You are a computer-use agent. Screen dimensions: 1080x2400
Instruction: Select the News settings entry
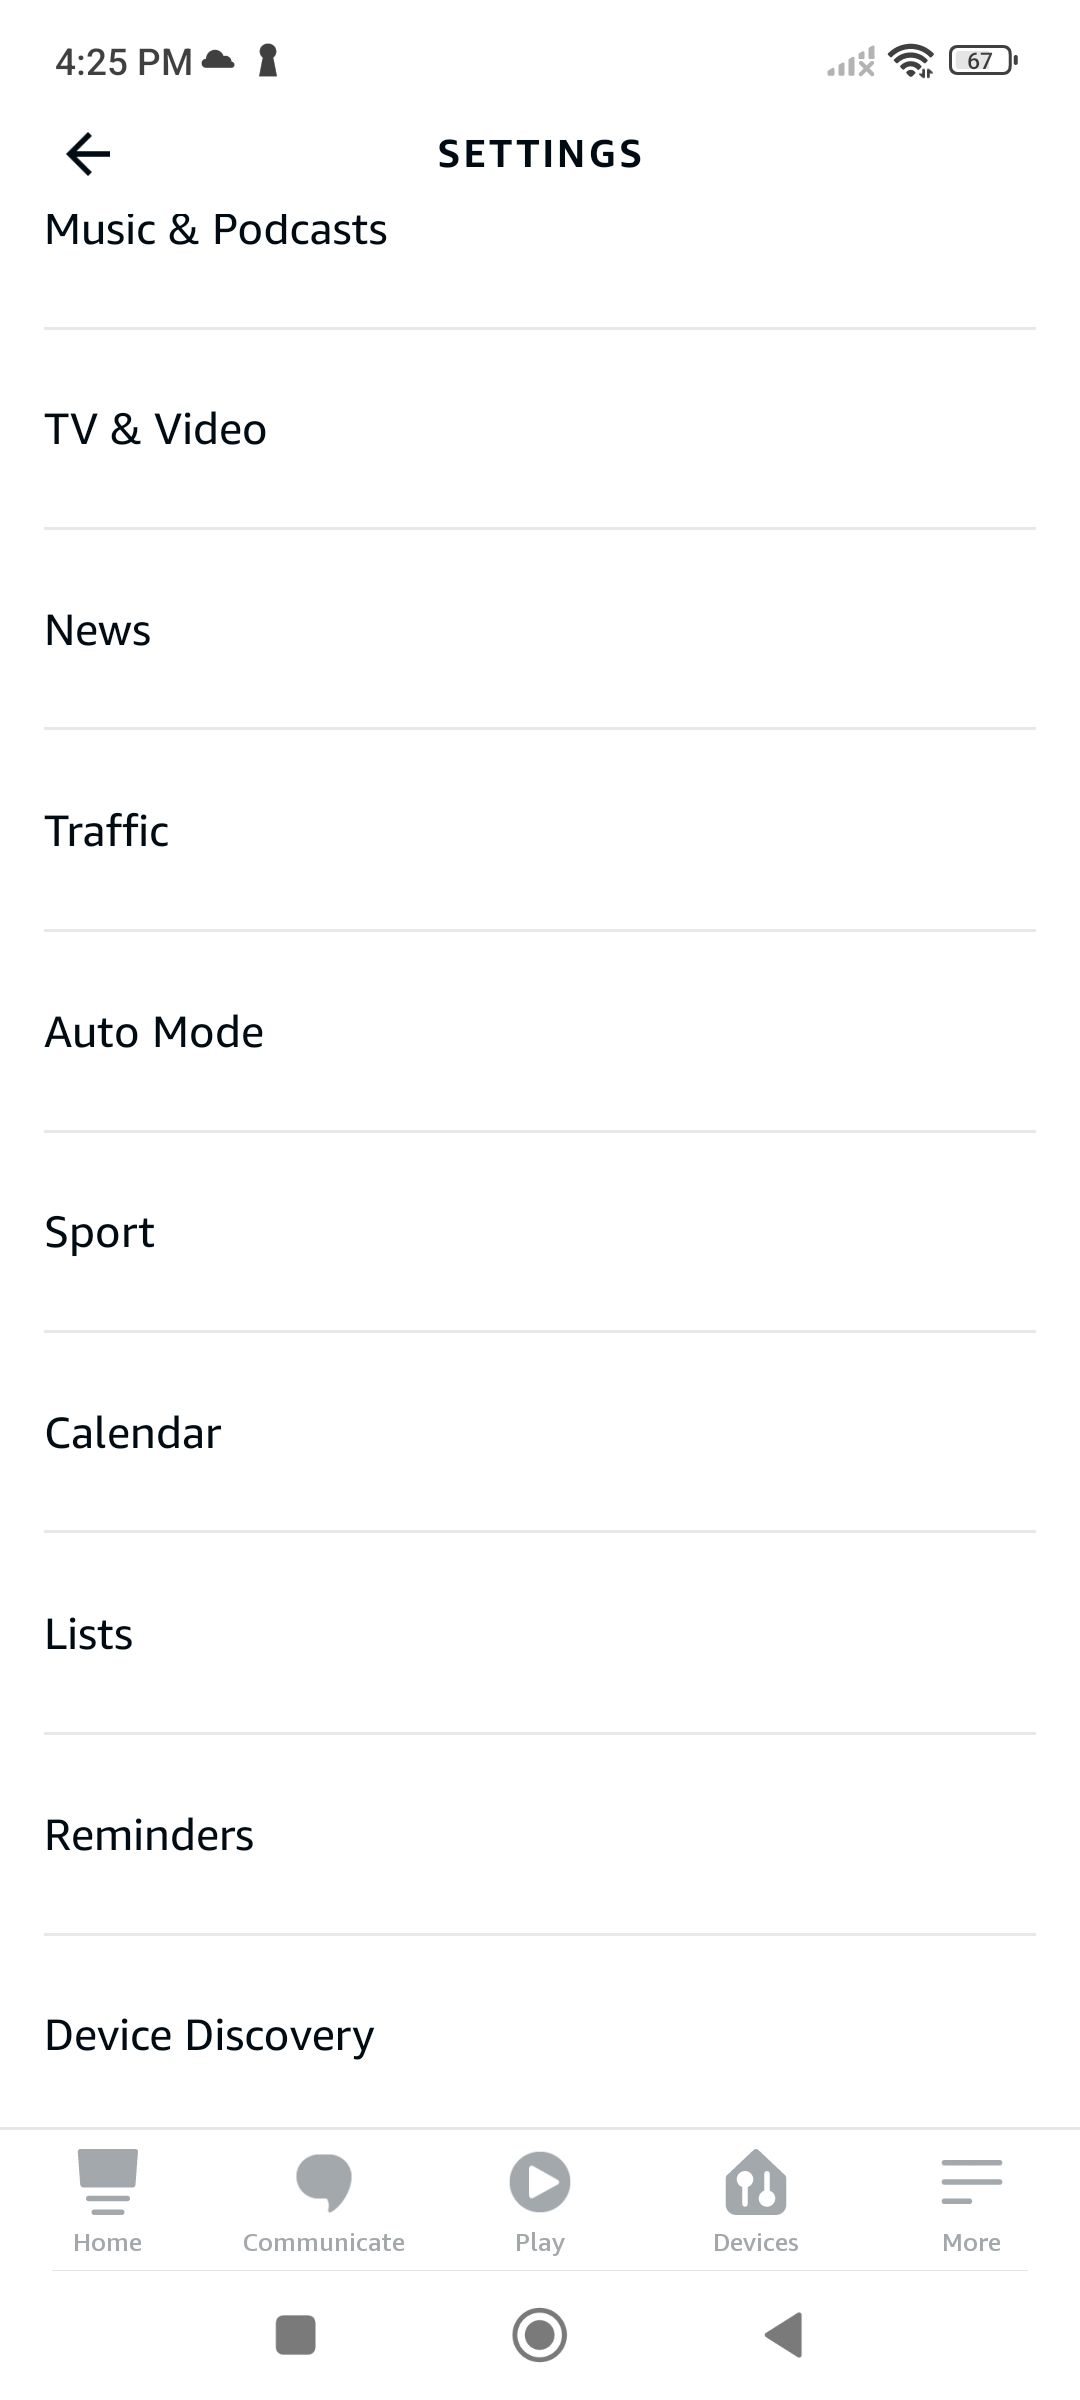pos(98,631)
